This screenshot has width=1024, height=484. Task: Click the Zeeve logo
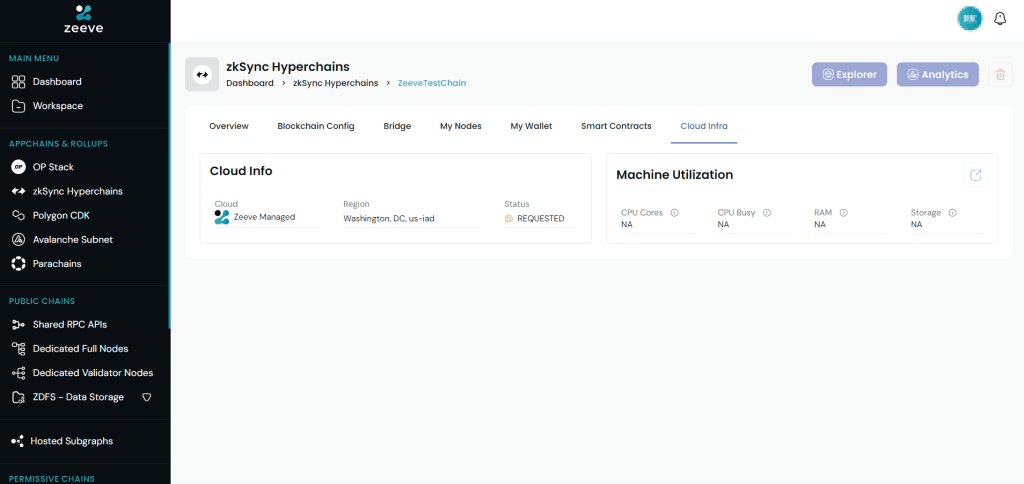coord(84,19)
